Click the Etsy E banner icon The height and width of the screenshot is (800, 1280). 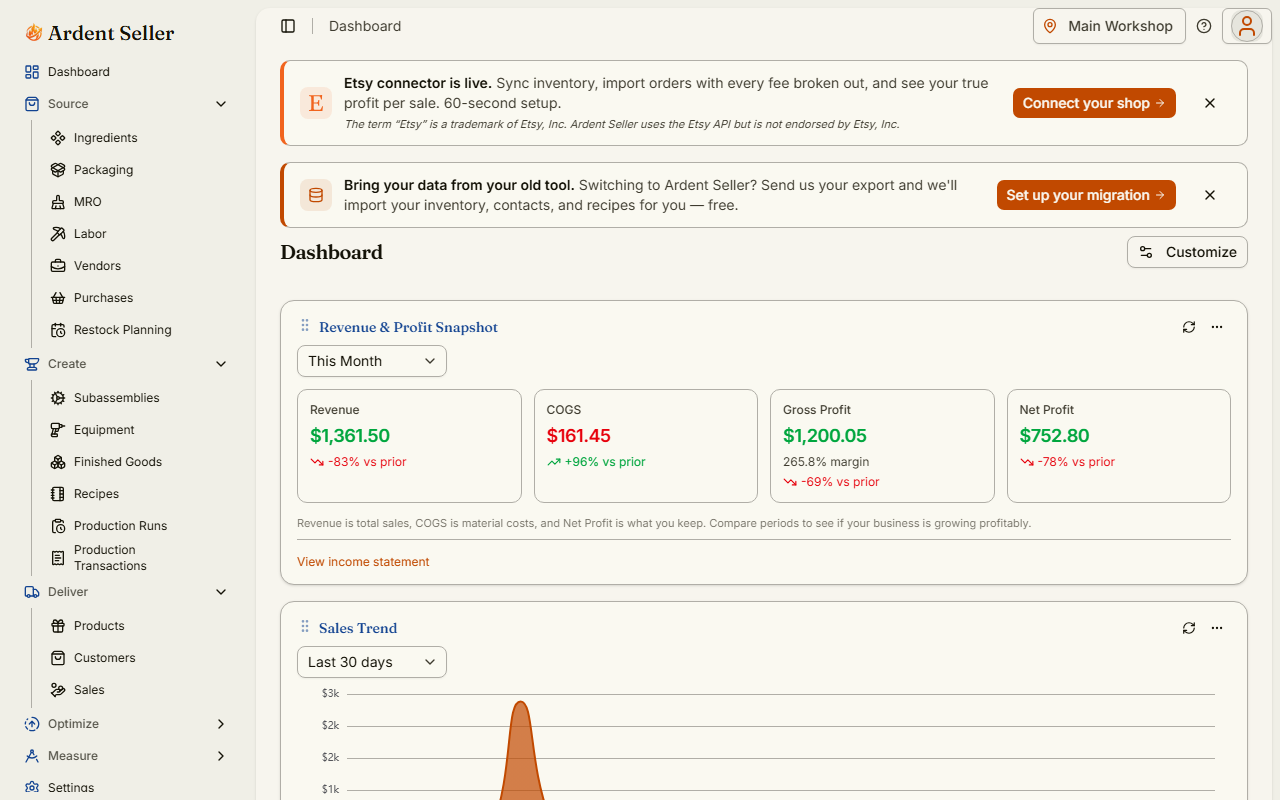(316, 103)
